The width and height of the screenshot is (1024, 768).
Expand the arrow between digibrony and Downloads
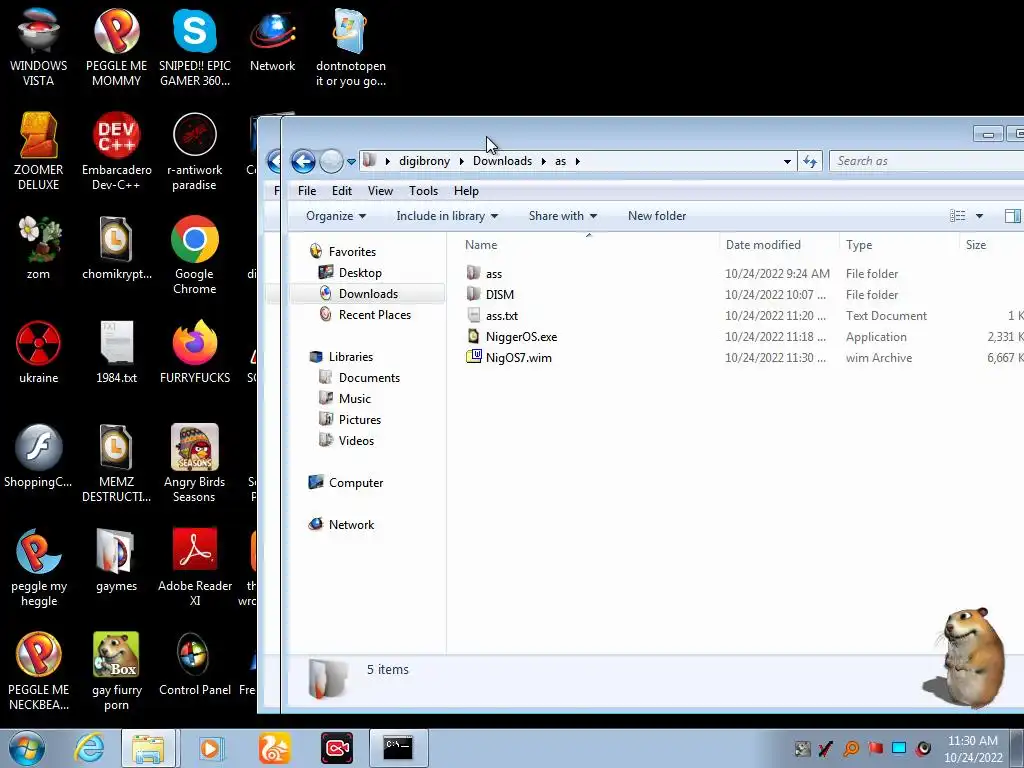coord(462,161)
